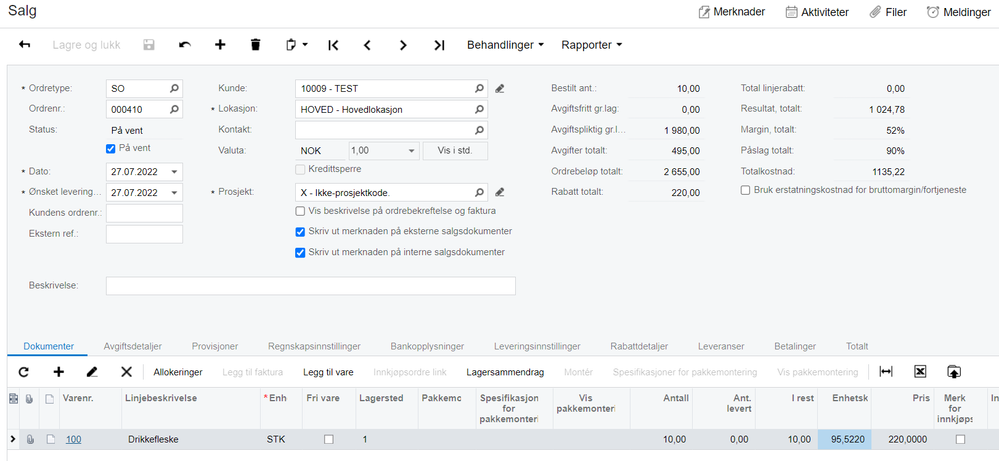Edit customer with pencil icon next to Kunde
Image resolution: width=999 pixels, height=461 pixels.
pos(500,89)
